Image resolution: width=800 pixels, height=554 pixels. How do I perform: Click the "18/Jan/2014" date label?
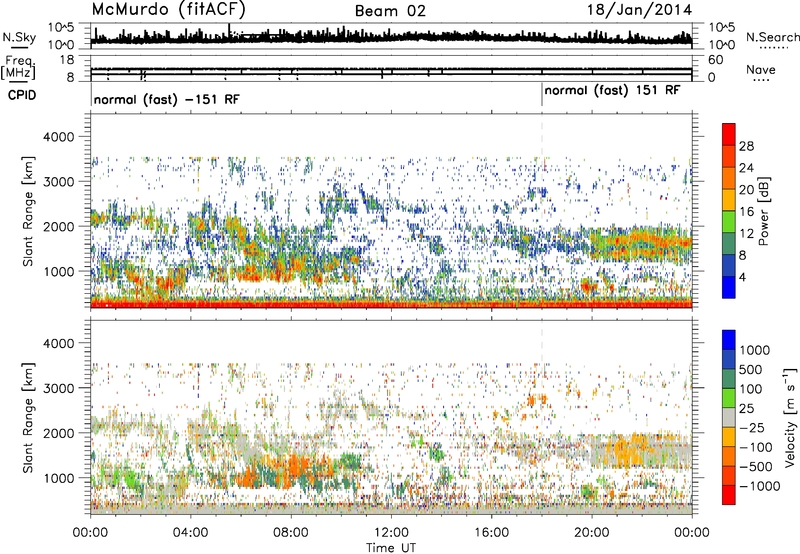pyautogui.click(x=639, y=10)
